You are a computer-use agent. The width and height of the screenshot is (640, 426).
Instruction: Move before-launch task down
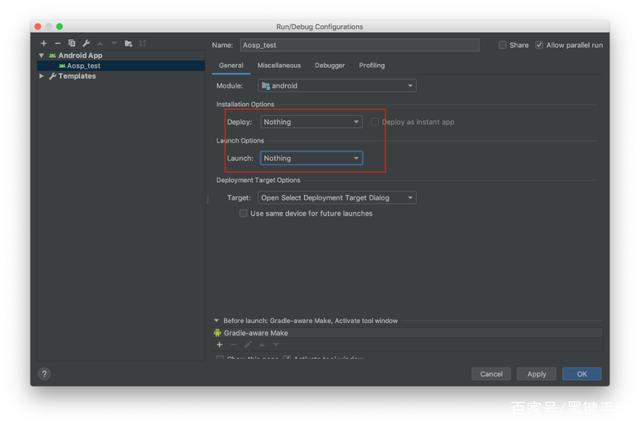coord(276,345)
